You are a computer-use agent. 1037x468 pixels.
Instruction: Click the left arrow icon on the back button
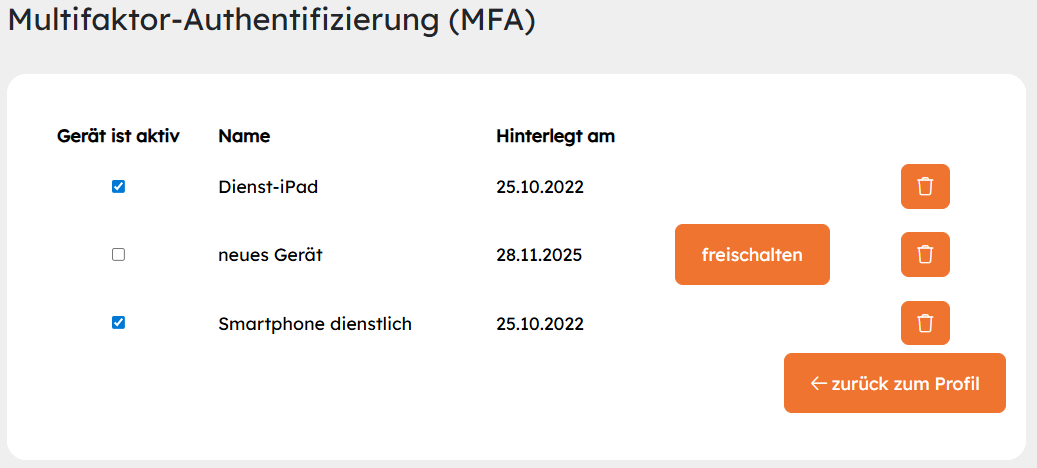818,383
